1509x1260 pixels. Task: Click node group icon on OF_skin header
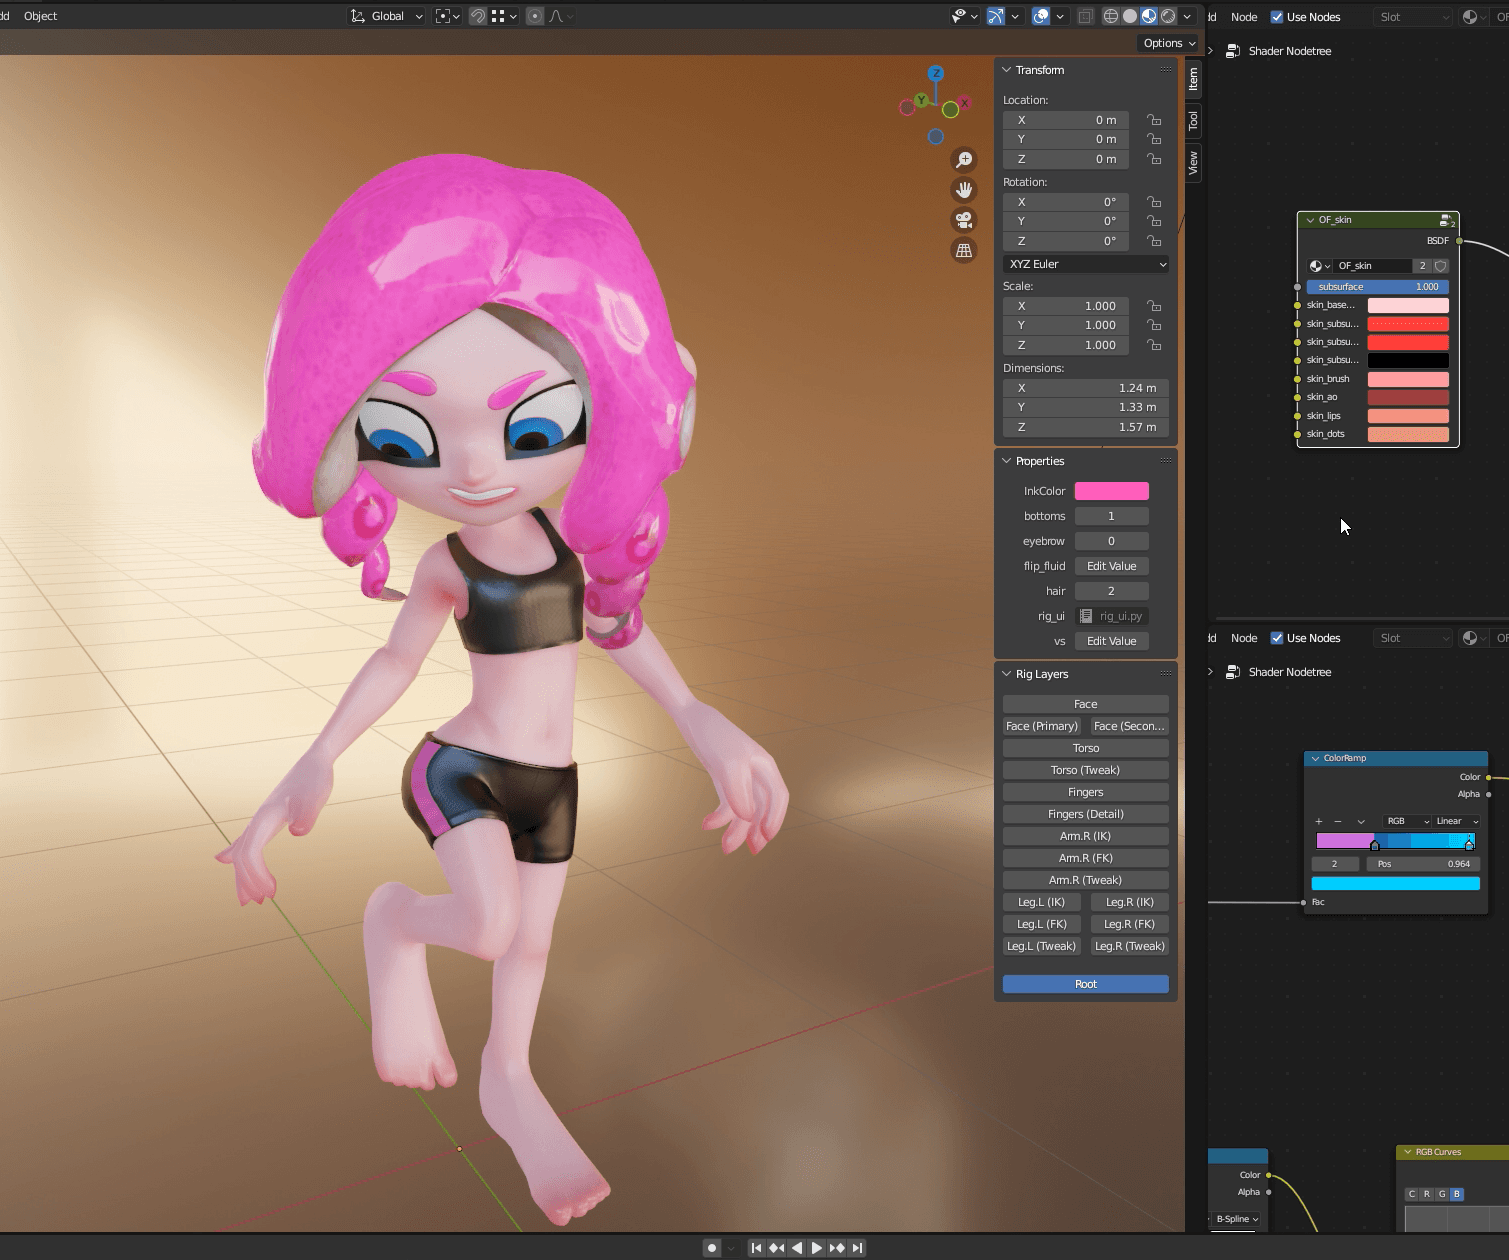(1446, 220)
